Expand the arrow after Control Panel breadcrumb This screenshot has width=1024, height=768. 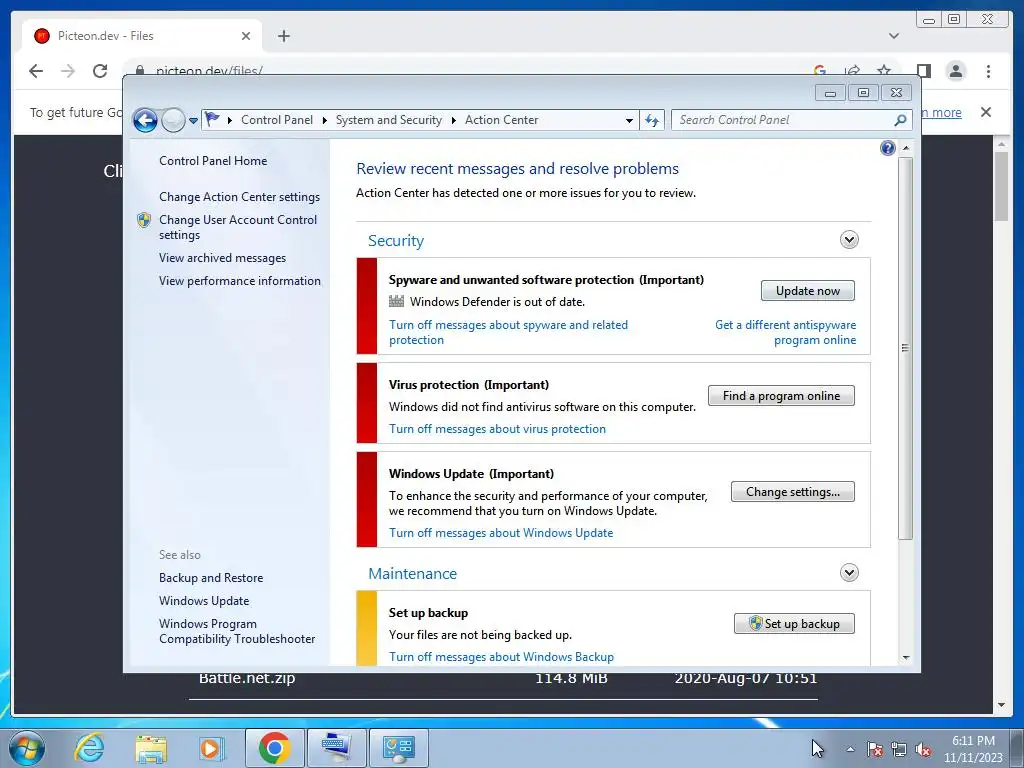click(325, 120)
